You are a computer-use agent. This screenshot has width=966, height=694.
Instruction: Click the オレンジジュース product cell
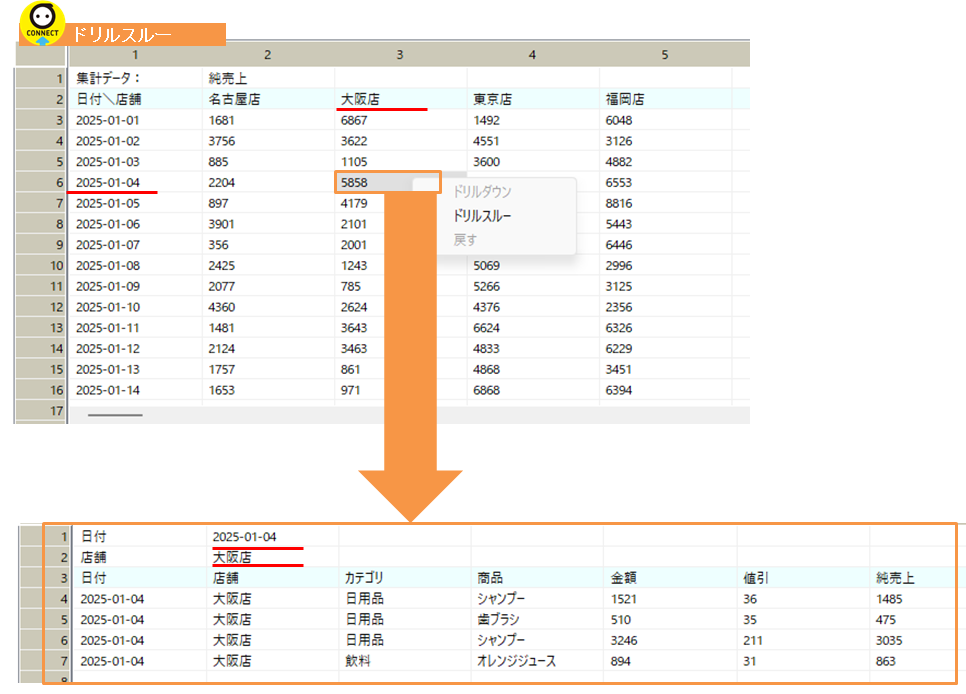coord(537,661)
